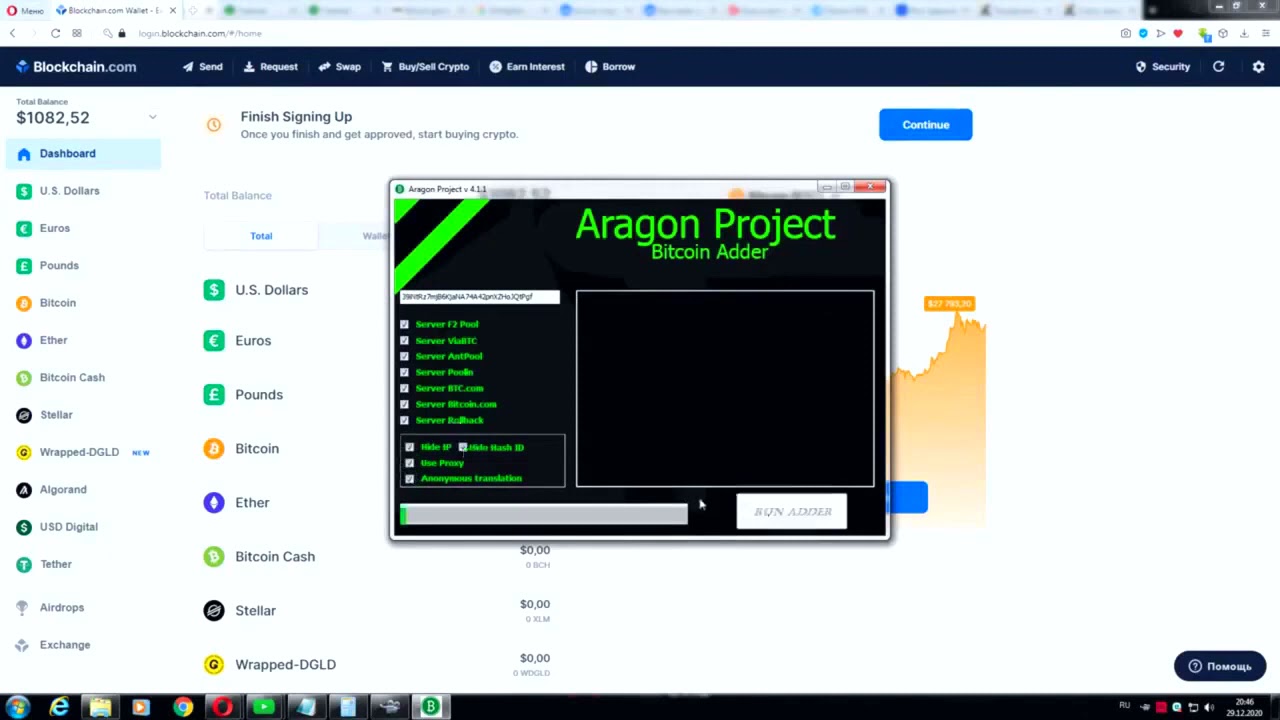Screen dimensions: 1280x720
Task: Toggle the Server F2 Pool checkbox
Action: [404, 324]
